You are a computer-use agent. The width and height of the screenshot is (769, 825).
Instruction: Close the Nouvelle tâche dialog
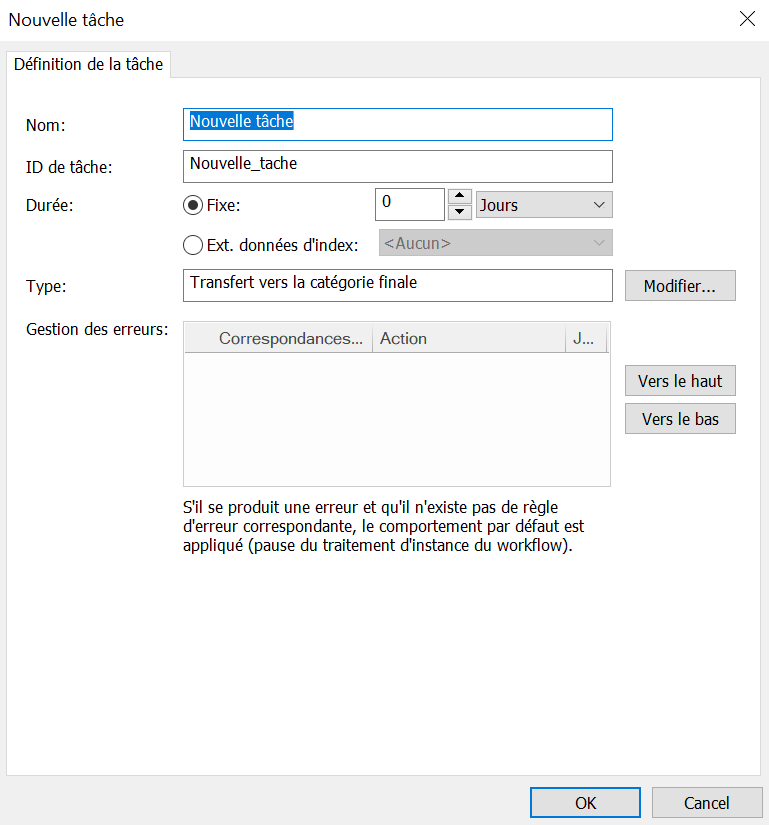coord(747,19)
